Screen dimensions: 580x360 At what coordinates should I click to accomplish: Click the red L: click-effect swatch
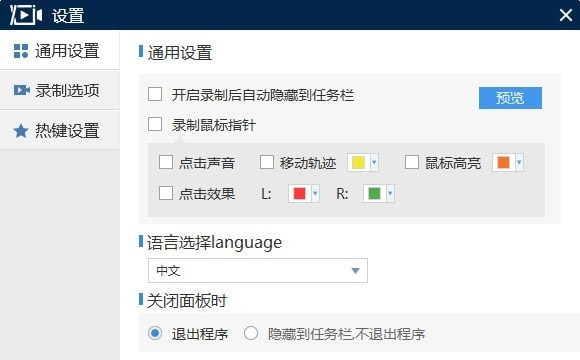(x=299, y=193)
